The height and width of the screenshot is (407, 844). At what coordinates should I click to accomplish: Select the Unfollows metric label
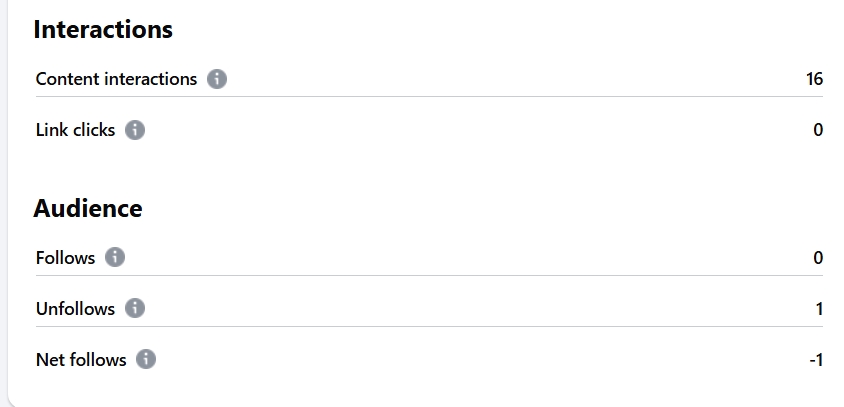point(75,309)
